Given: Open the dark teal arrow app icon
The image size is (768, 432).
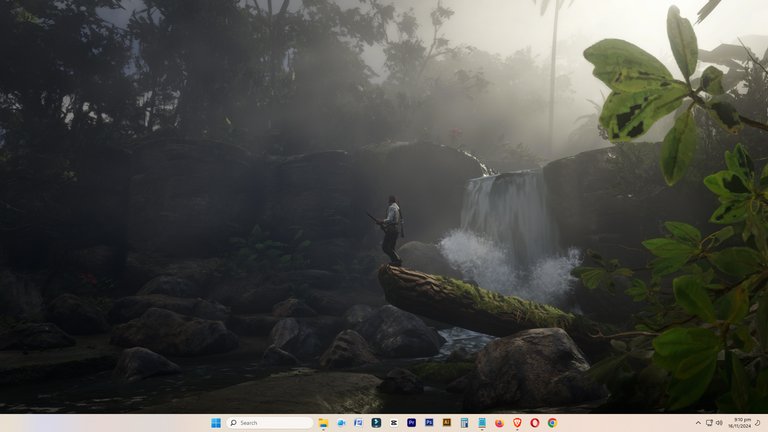Looking at the screenshot, I should tap(376, 423).
